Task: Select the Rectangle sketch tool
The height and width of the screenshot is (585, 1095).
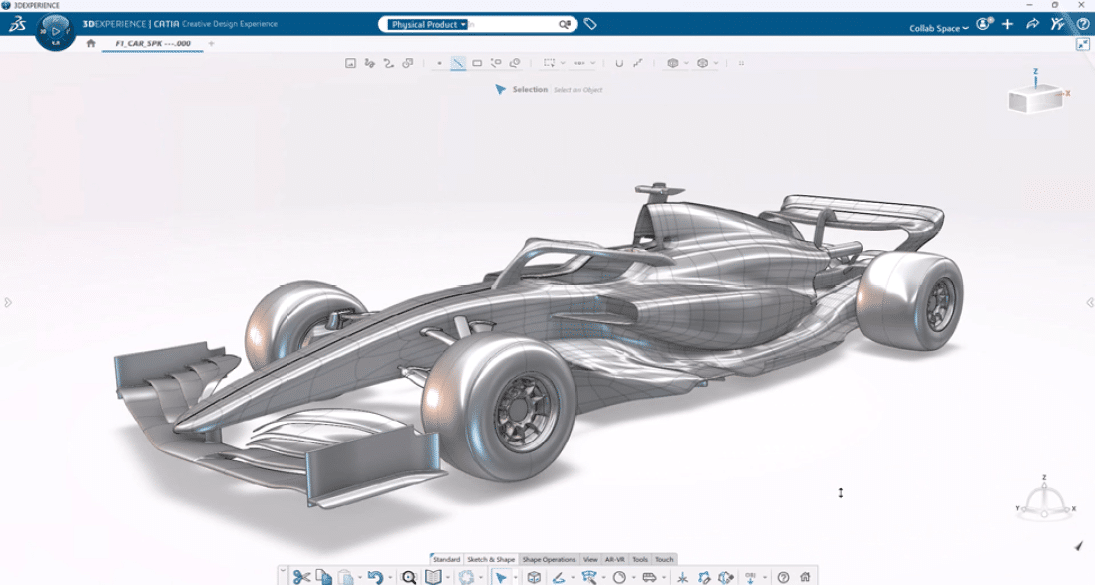Action: (x=478, y=63)
